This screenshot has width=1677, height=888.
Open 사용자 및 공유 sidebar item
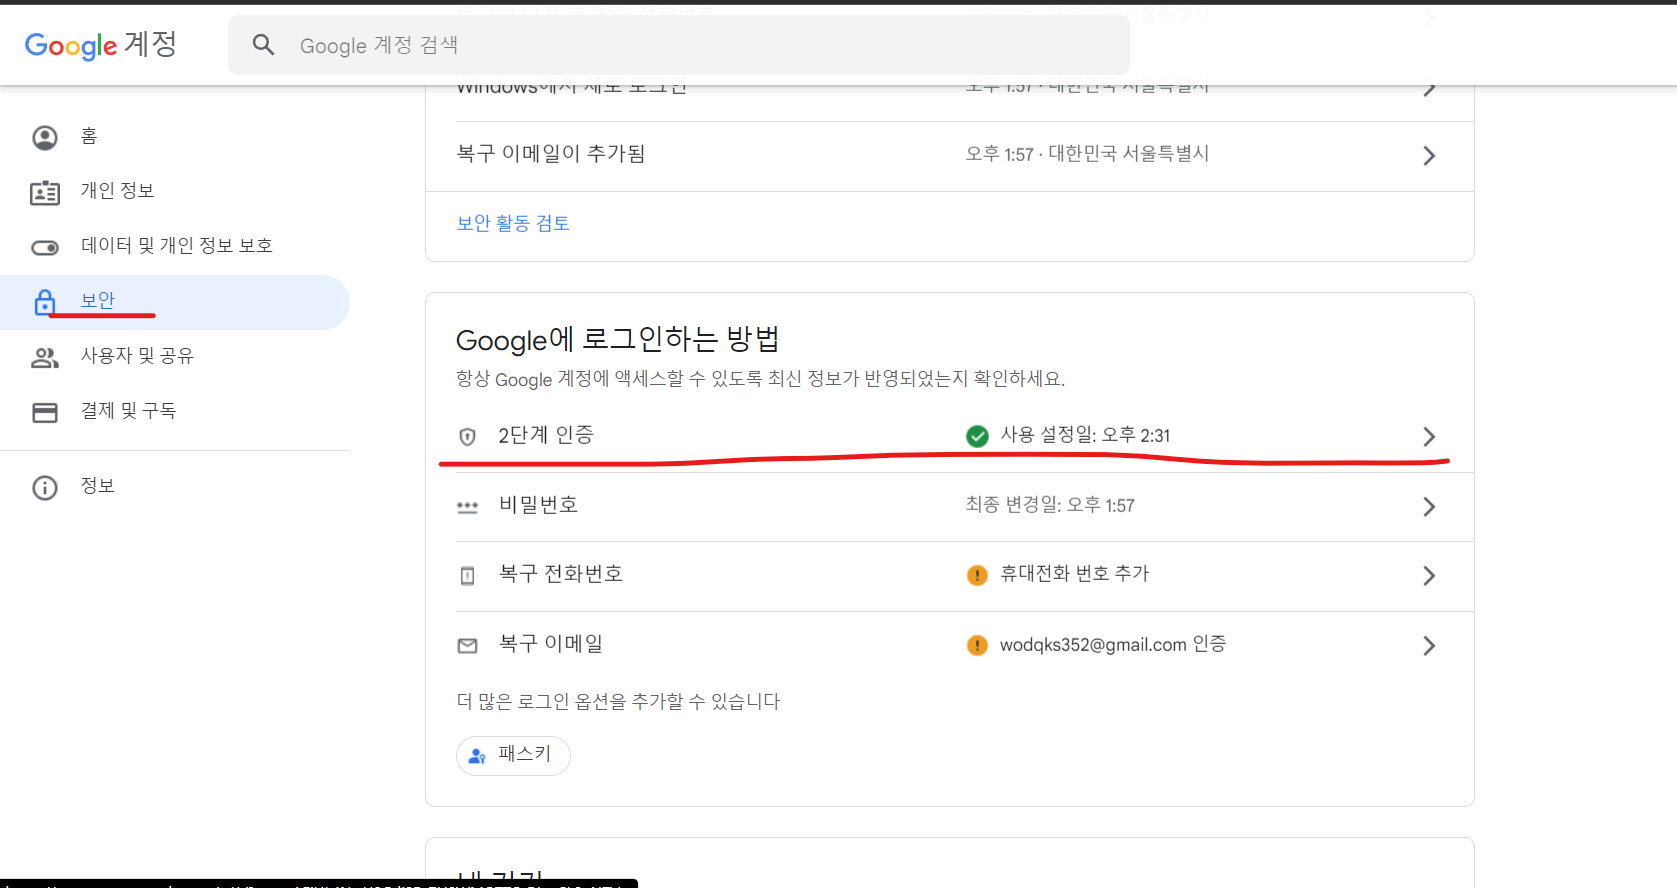click(175, 357)
